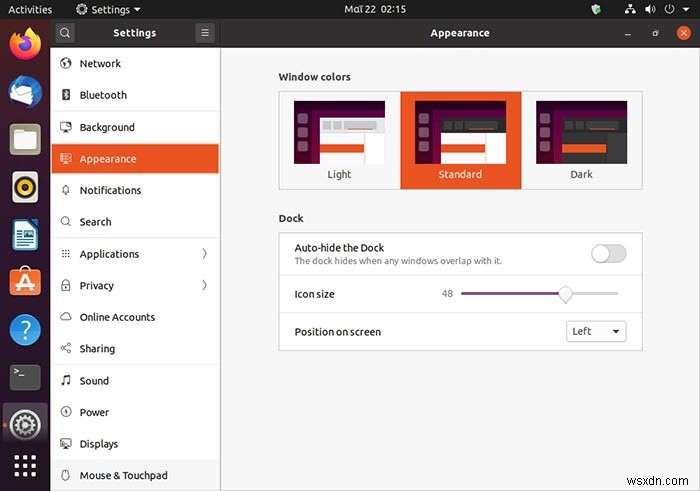The image size is (700, 491).
Task: Select the Dark window color theme
Action: [x=581, y=140]
